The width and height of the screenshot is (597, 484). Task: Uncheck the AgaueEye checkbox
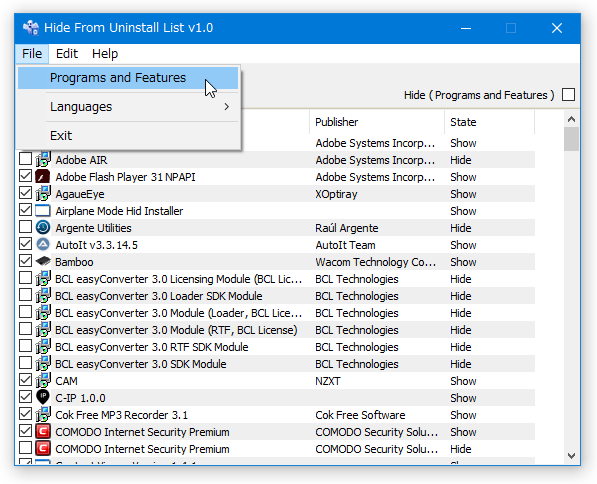26,193
